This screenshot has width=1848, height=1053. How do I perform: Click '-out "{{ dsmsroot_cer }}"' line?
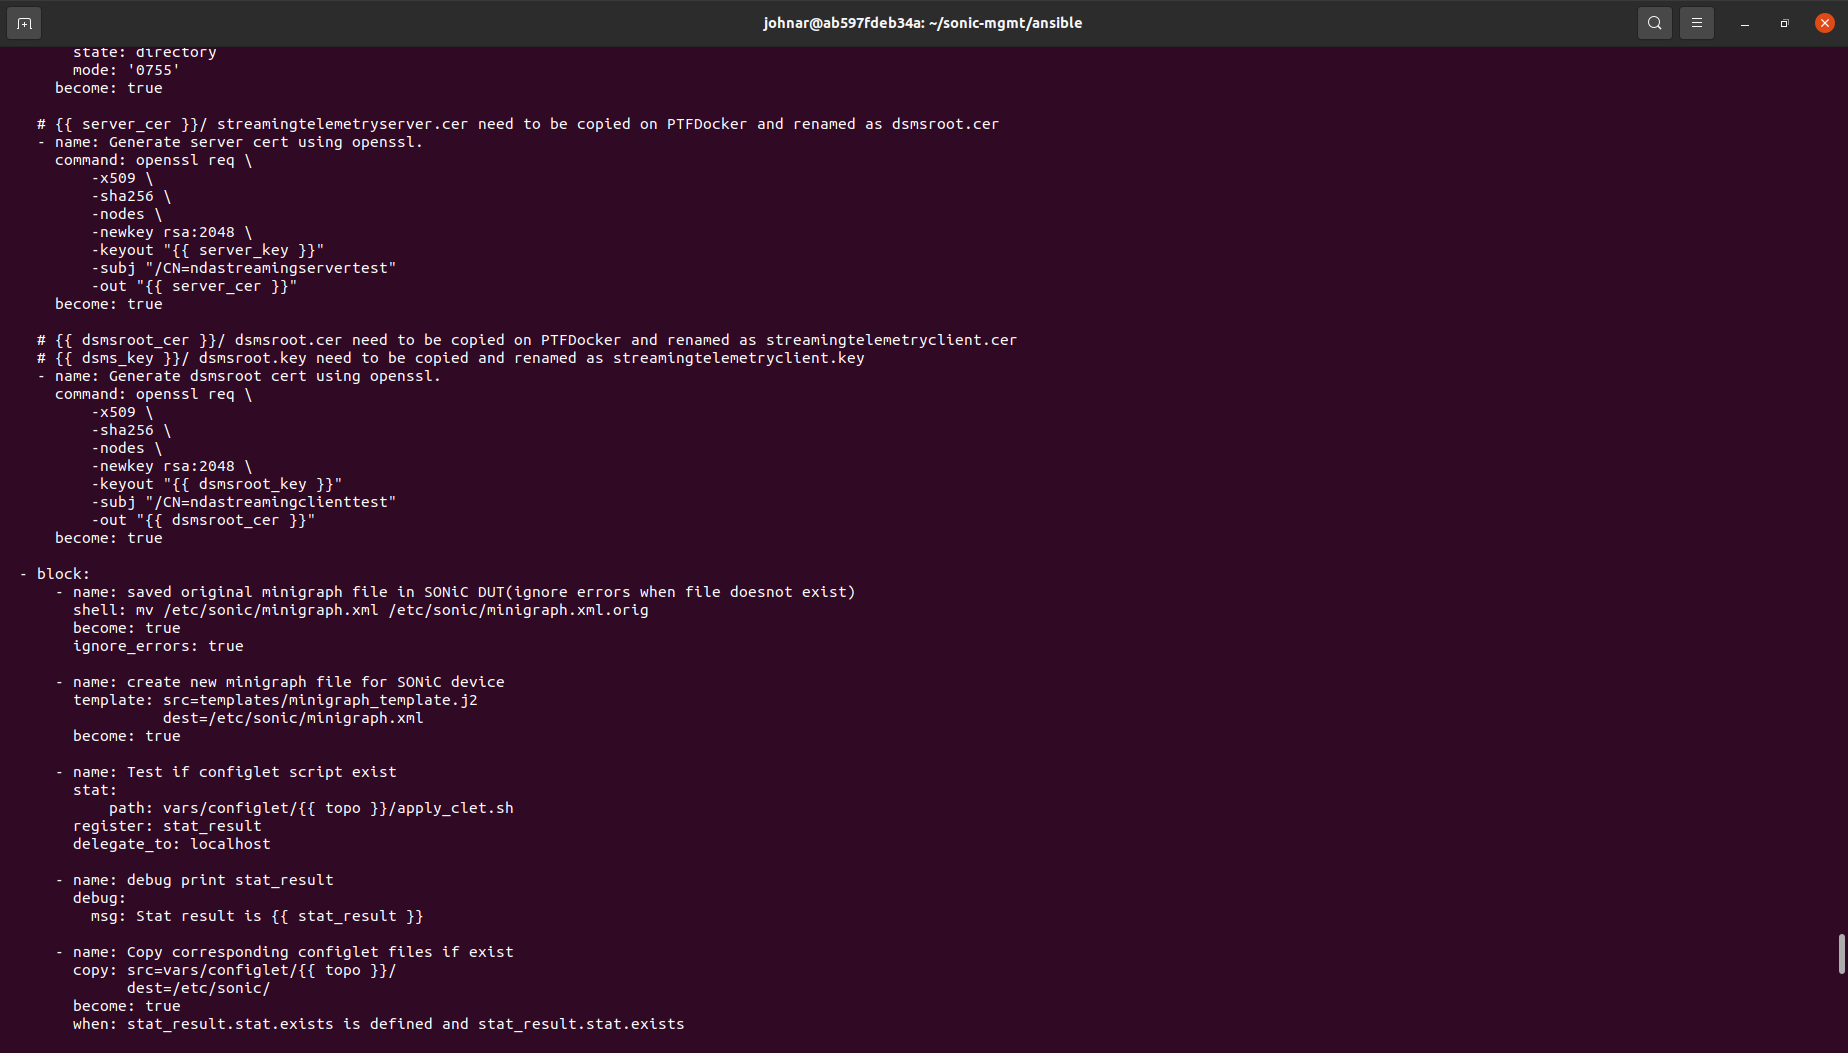pos(203,520)
